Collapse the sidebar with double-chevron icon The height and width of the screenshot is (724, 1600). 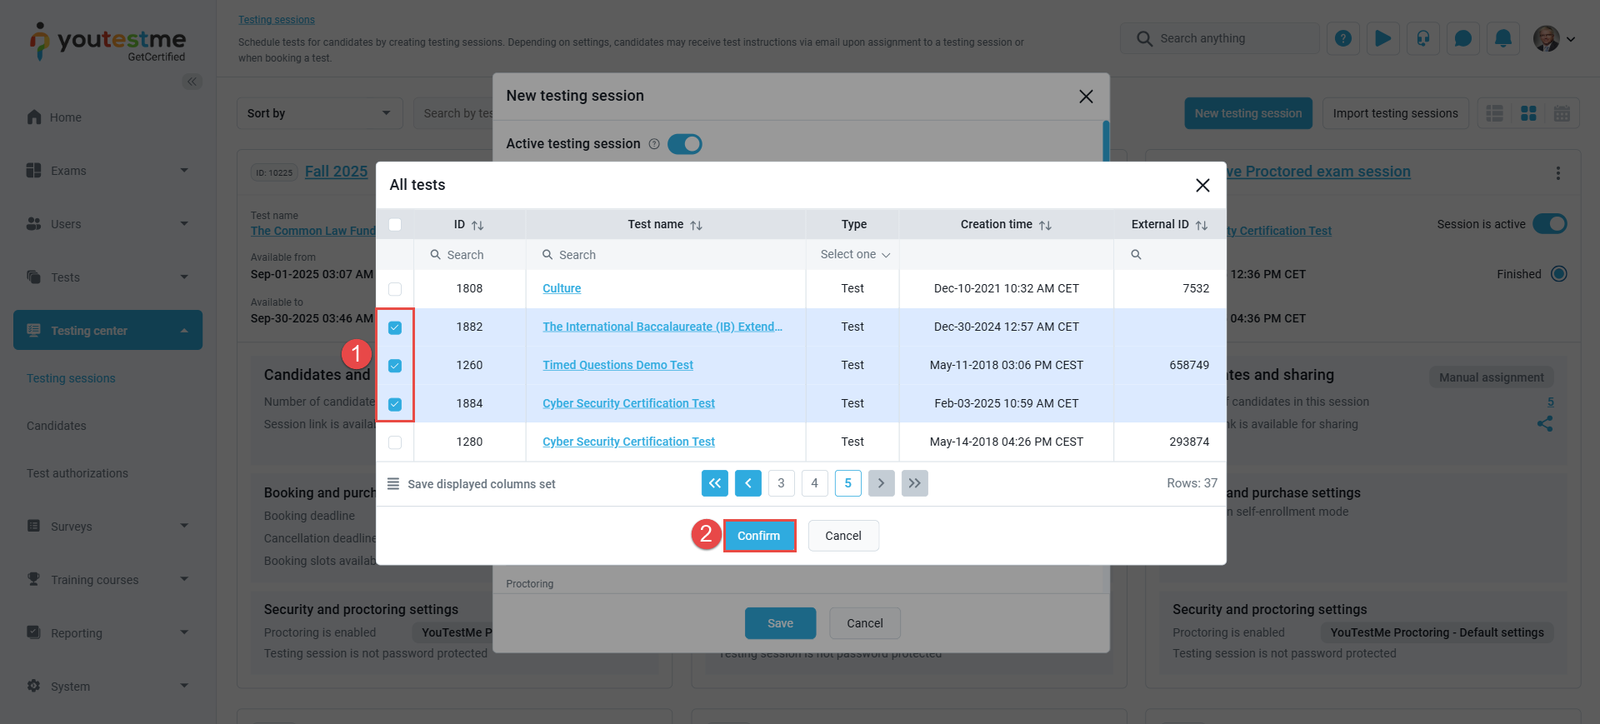point(192,82)
